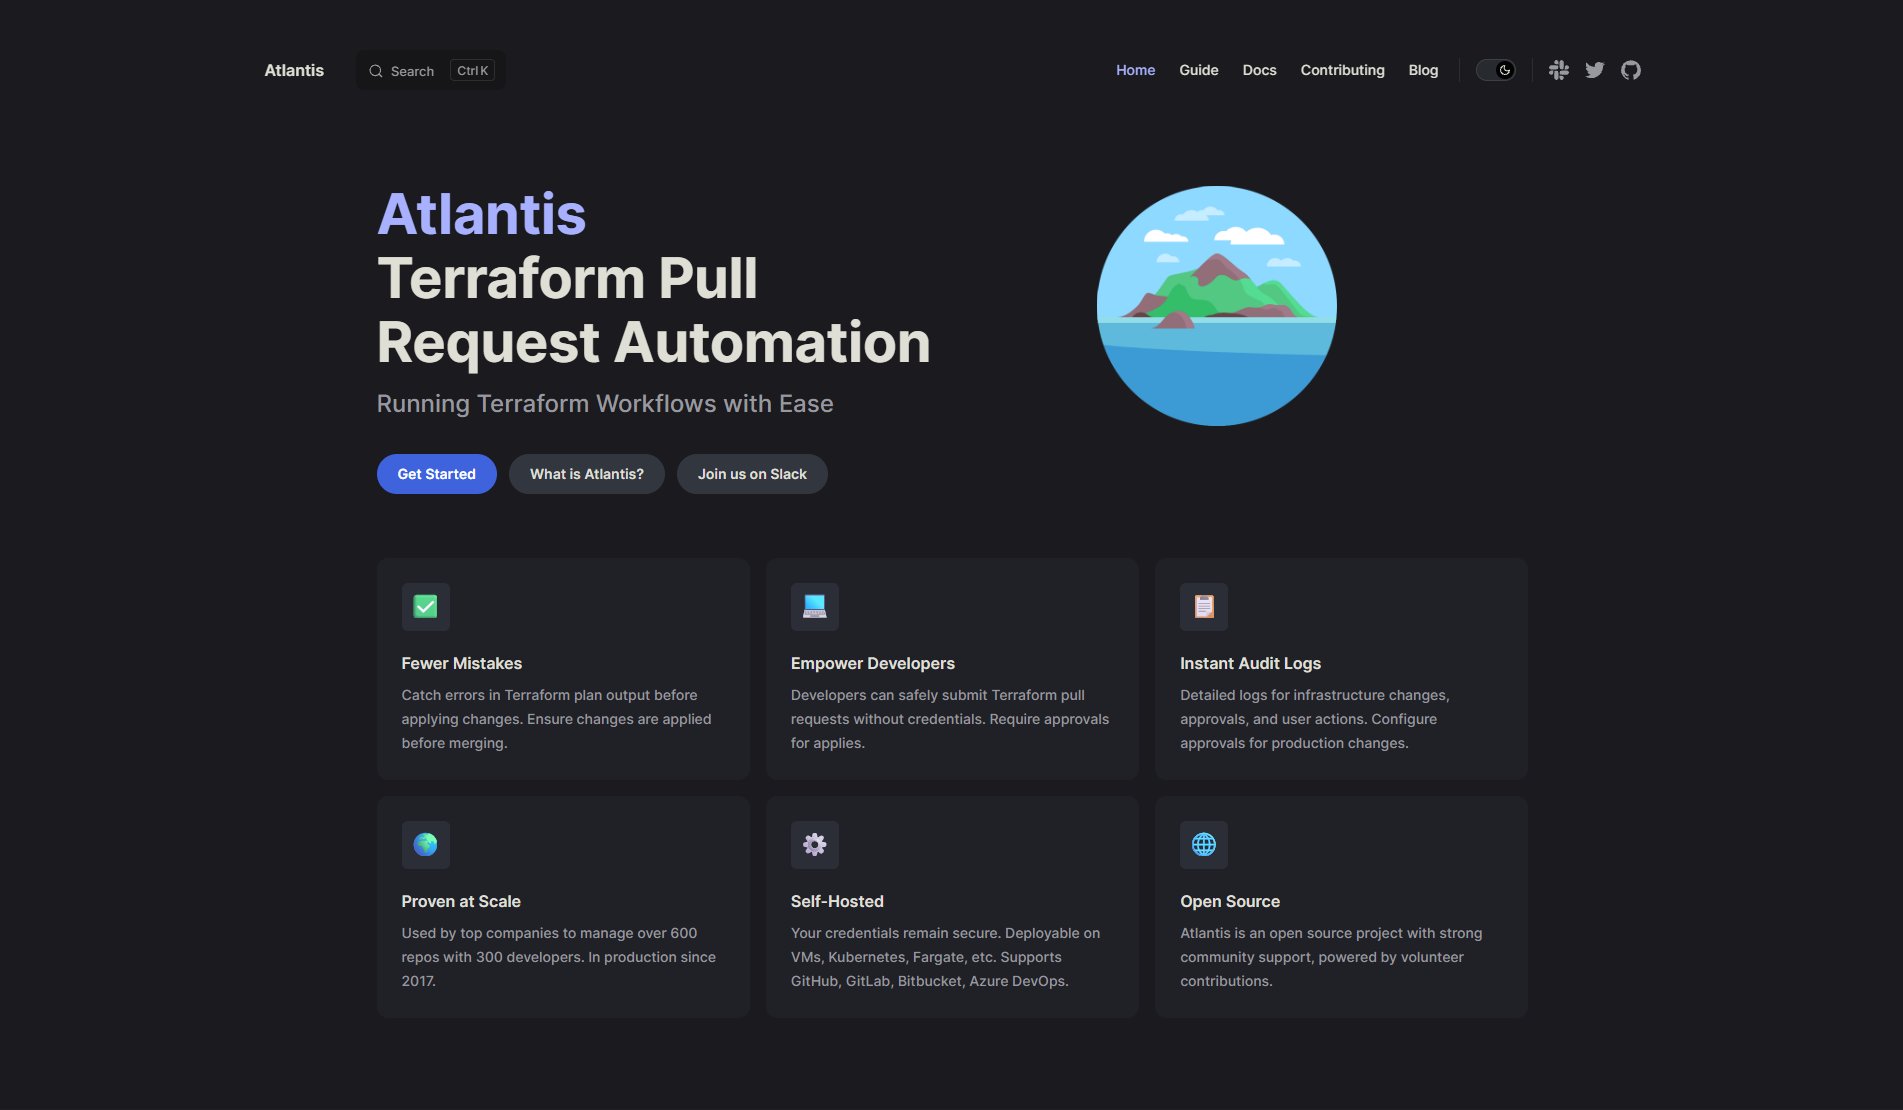
Task: Click the Empower Developers heading
Action: pyautogui.click(x=873, y=663)
